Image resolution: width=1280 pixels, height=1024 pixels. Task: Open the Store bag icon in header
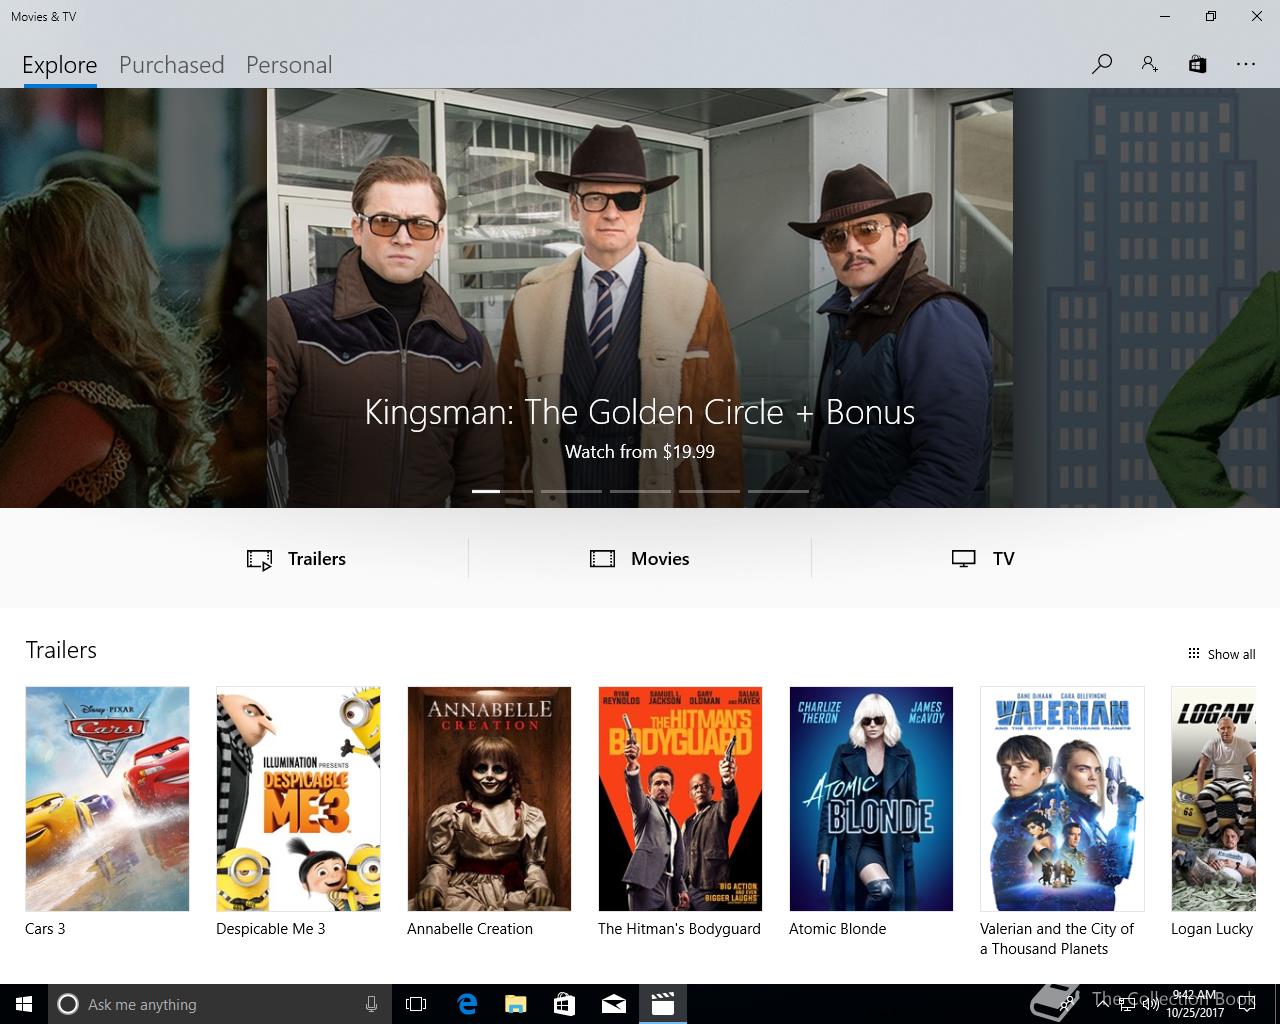point(1197,64)
